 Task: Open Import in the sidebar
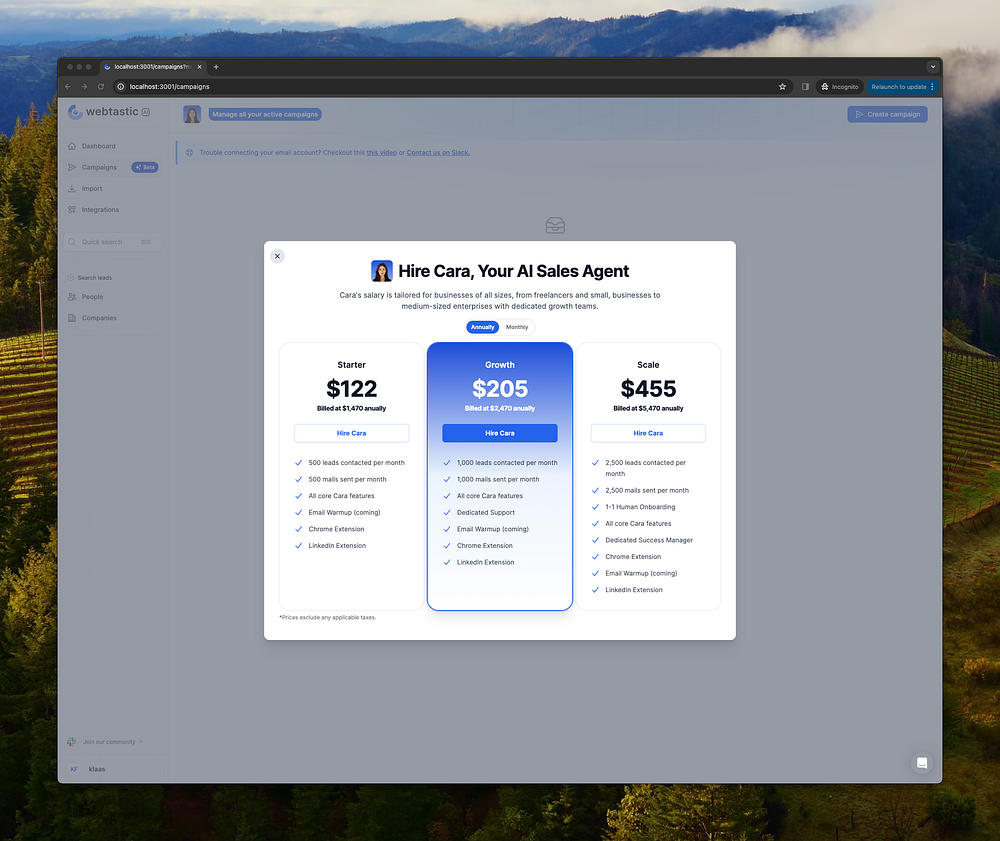[92, 189]
